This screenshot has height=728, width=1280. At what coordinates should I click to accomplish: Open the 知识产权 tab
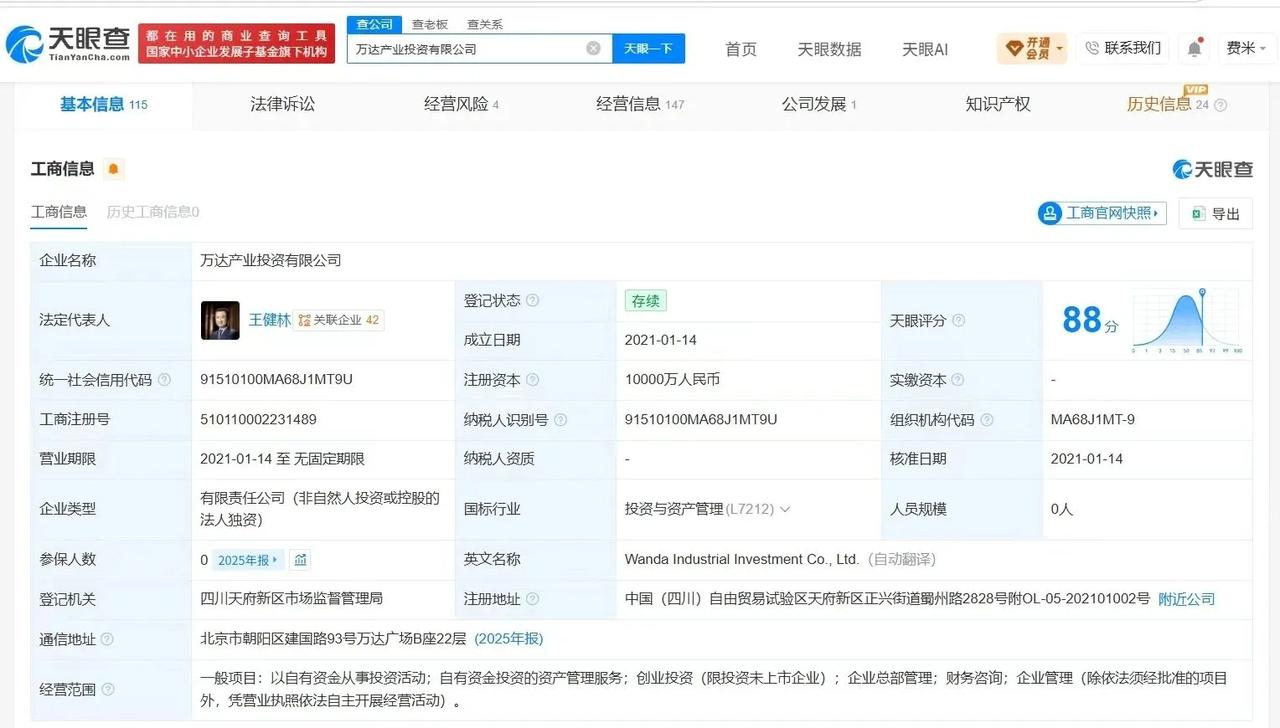point(998,104)
